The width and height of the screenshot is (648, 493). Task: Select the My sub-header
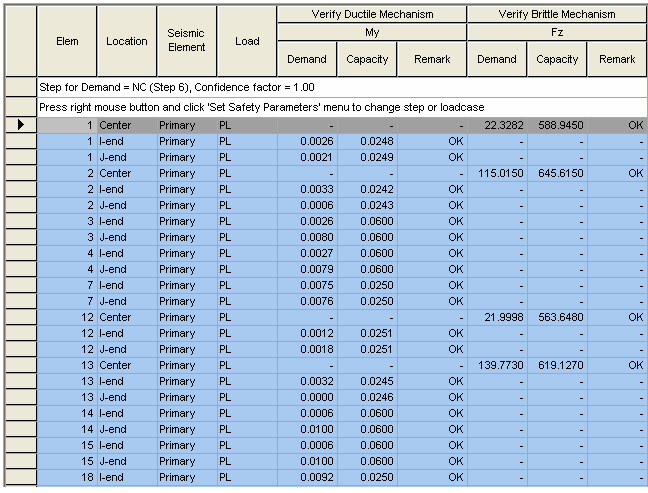371,32
